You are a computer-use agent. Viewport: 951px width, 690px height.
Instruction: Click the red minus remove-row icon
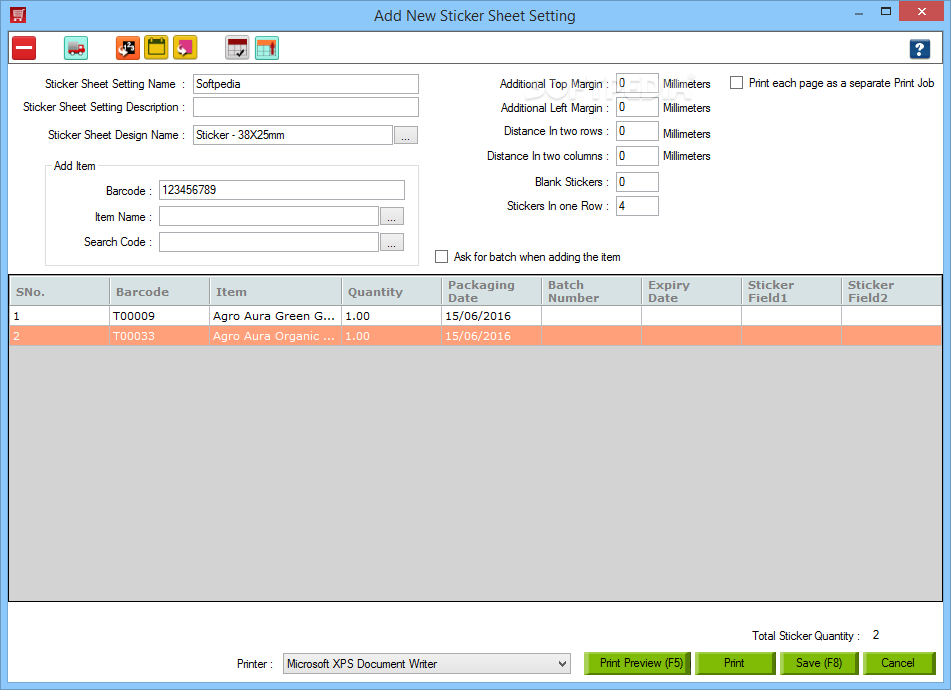click(24, 48)
